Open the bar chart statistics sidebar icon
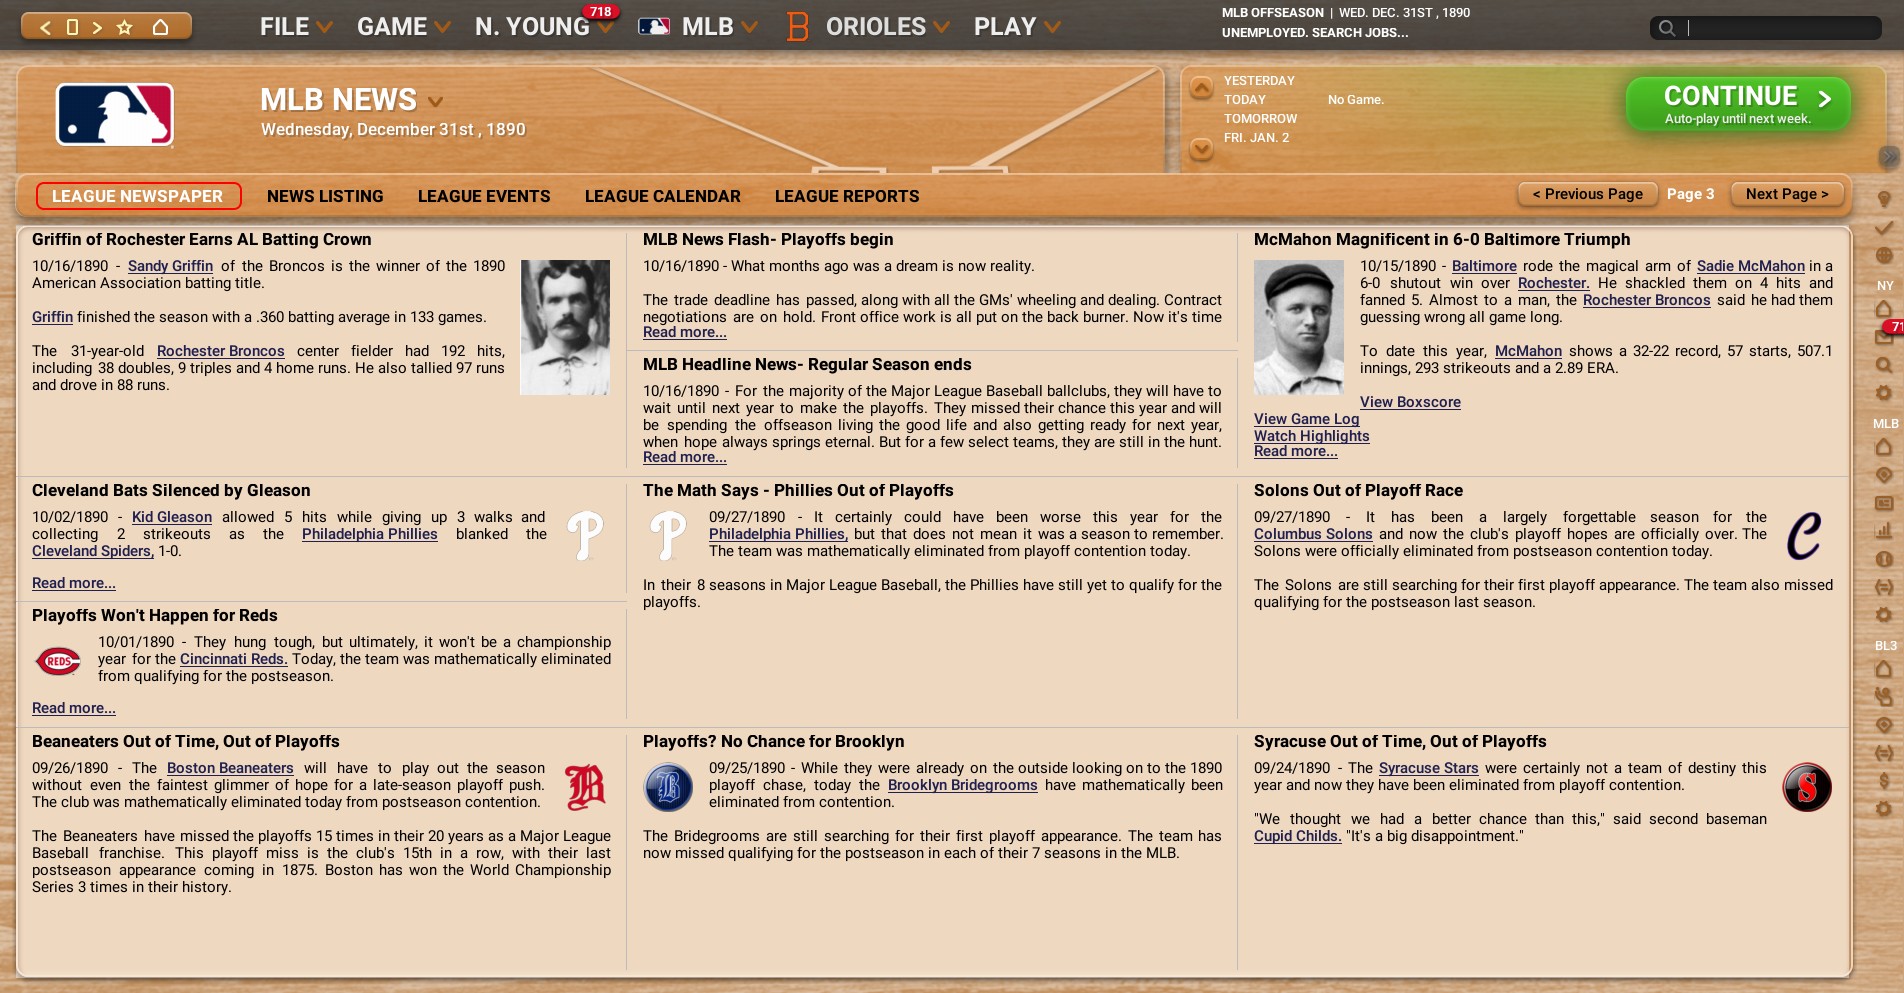Screen dimensions: 1904x993 (x=1884, y=531)
